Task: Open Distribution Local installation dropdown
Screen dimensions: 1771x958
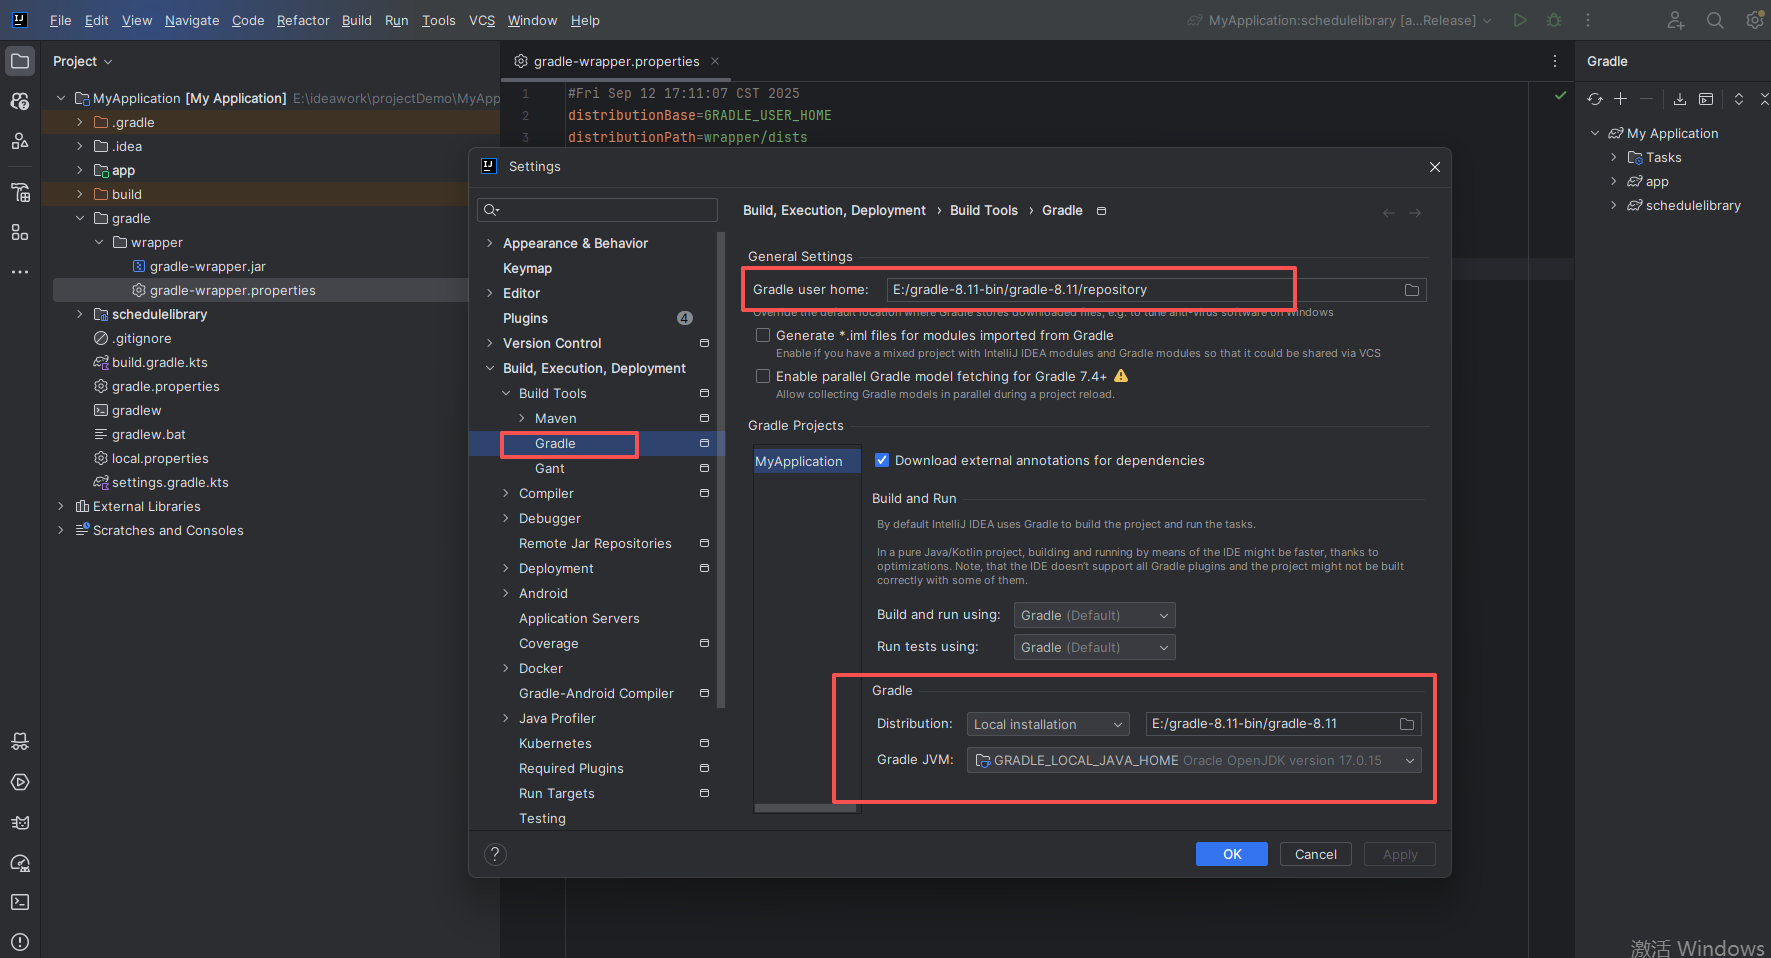Action: coord(1048,724)
